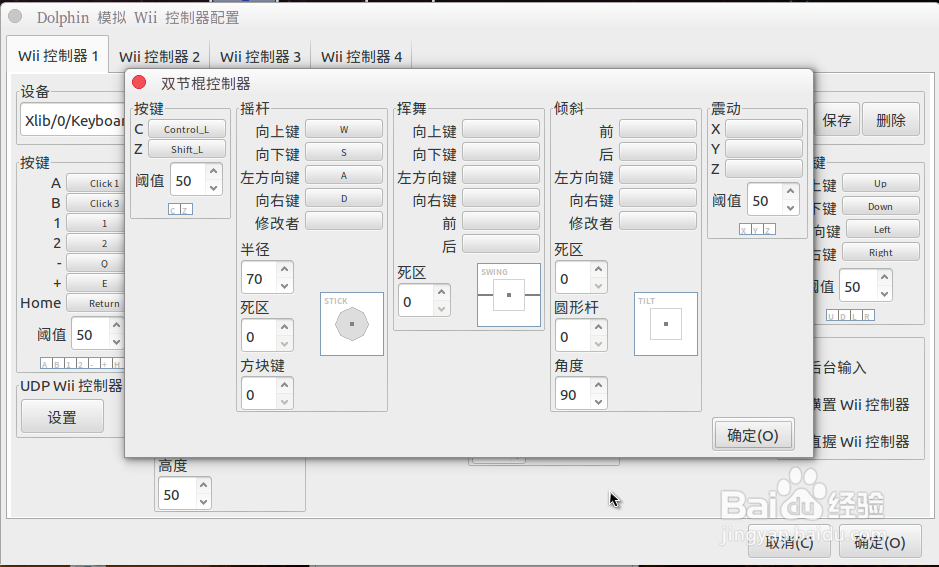
Task: Click the D-pad Up mapping button
Action: tap(880, 183)
